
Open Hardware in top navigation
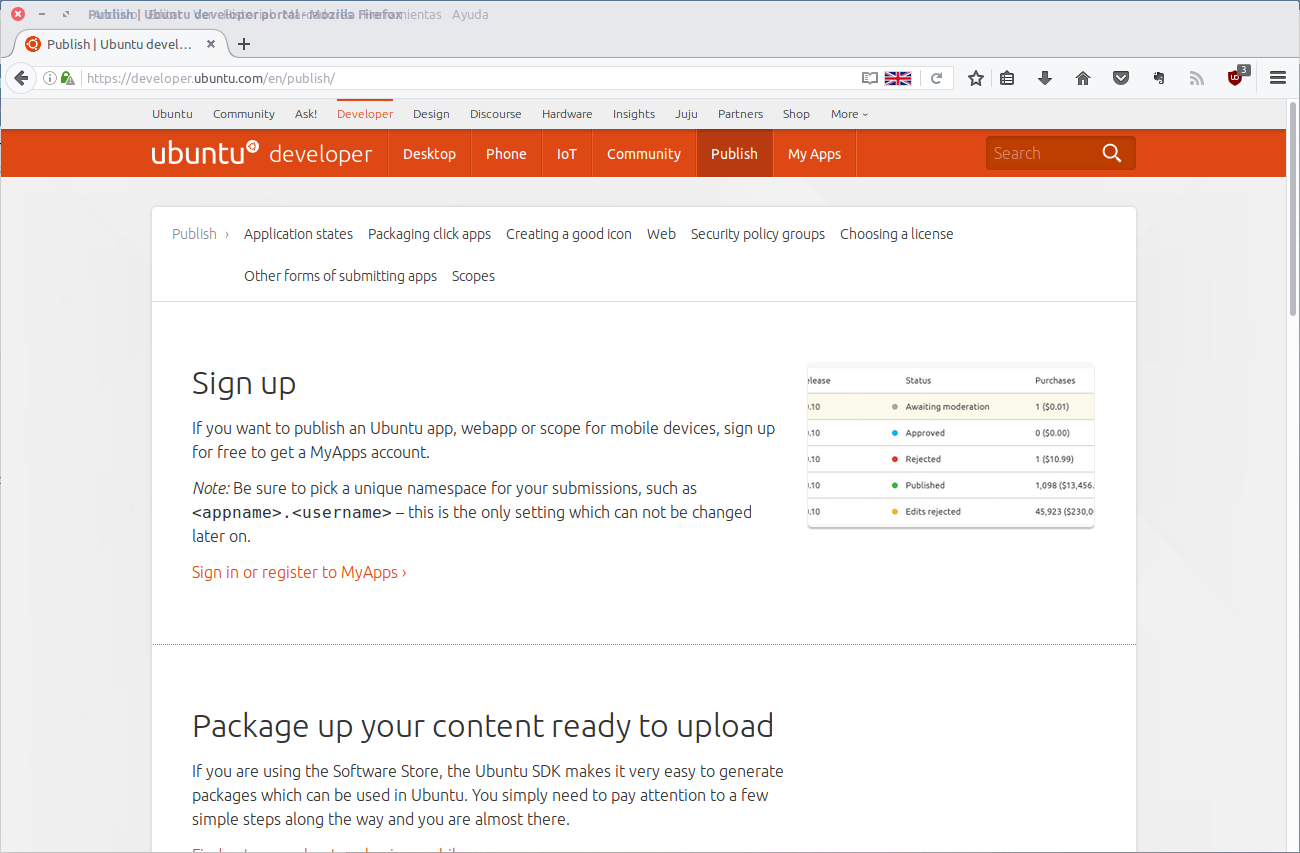(567, 114)
